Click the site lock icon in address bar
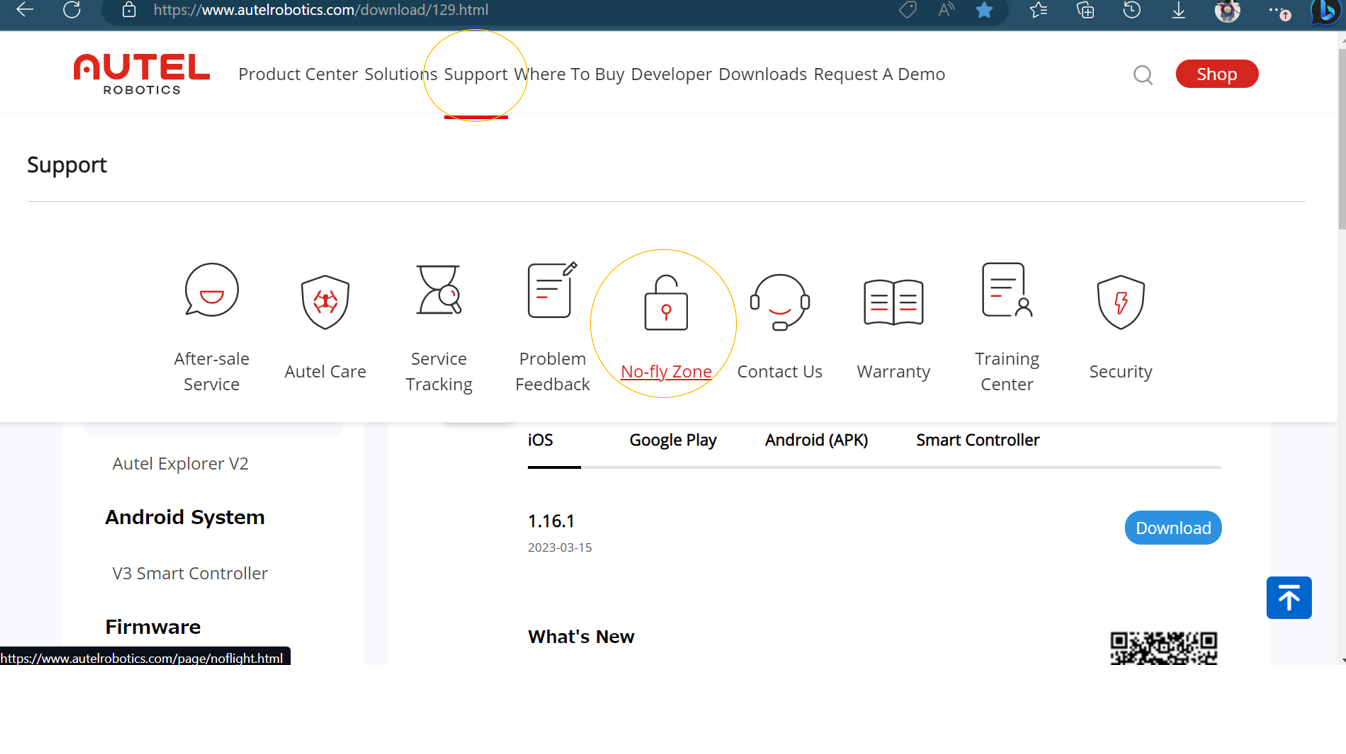 129,10
